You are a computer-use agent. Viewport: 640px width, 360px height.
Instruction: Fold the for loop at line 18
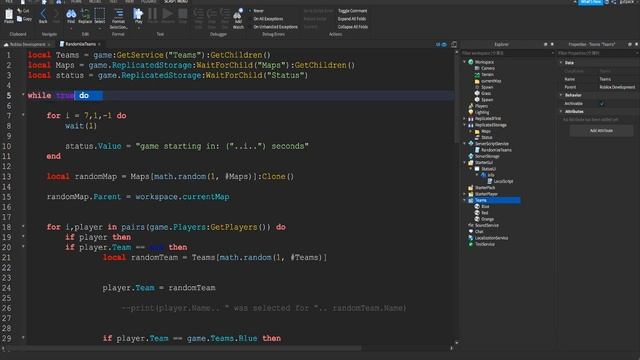pyautogui.click(x=23, y=226)
